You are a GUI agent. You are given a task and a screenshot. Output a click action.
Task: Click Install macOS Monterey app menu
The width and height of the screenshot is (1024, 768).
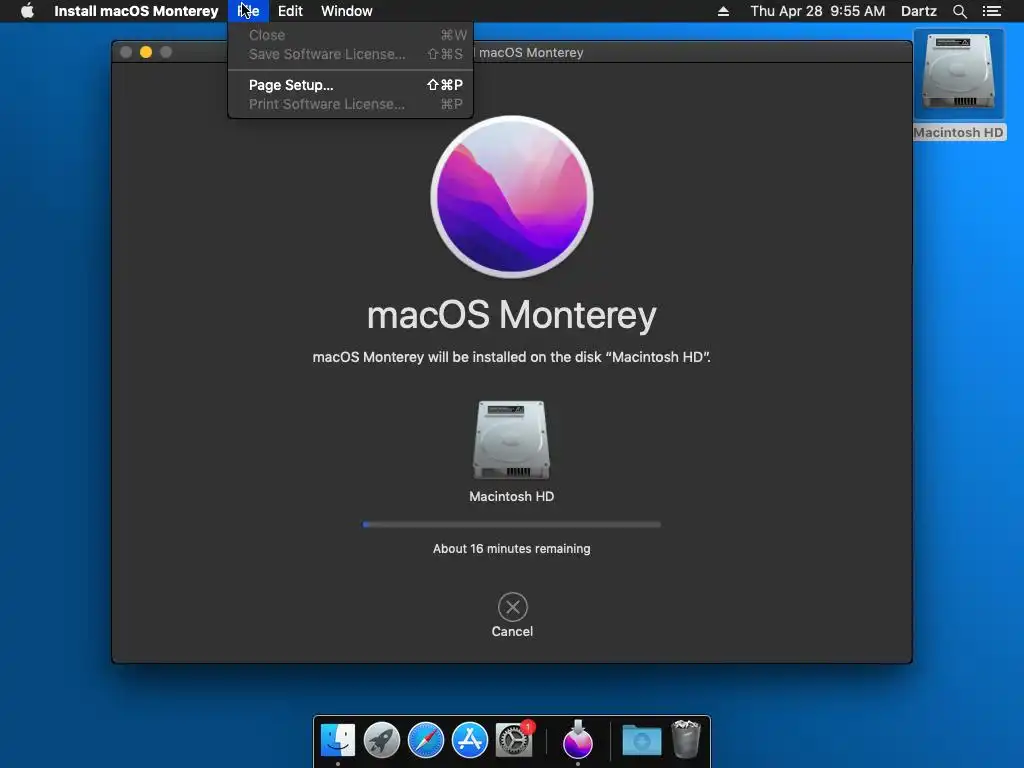(136, 11)
